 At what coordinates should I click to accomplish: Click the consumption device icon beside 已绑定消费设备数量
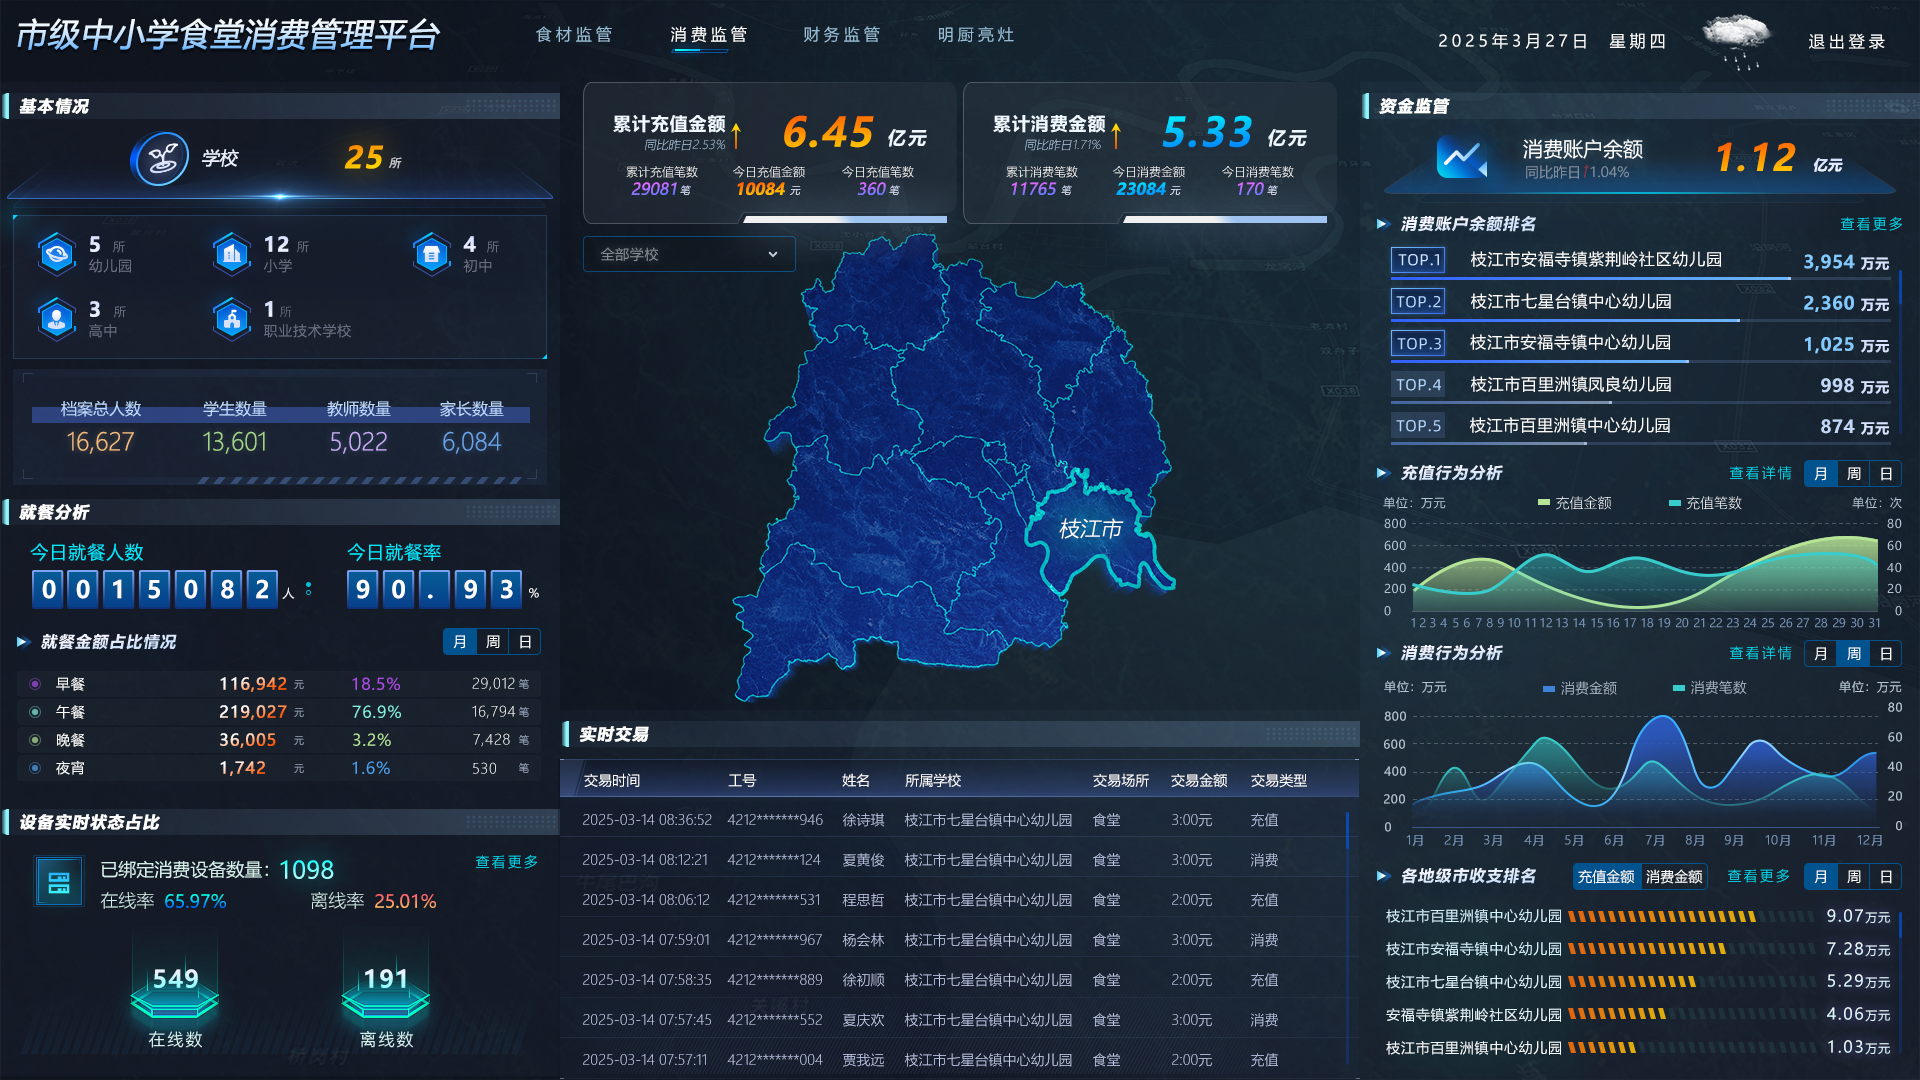pyautogui.click(x=58, y=882)
